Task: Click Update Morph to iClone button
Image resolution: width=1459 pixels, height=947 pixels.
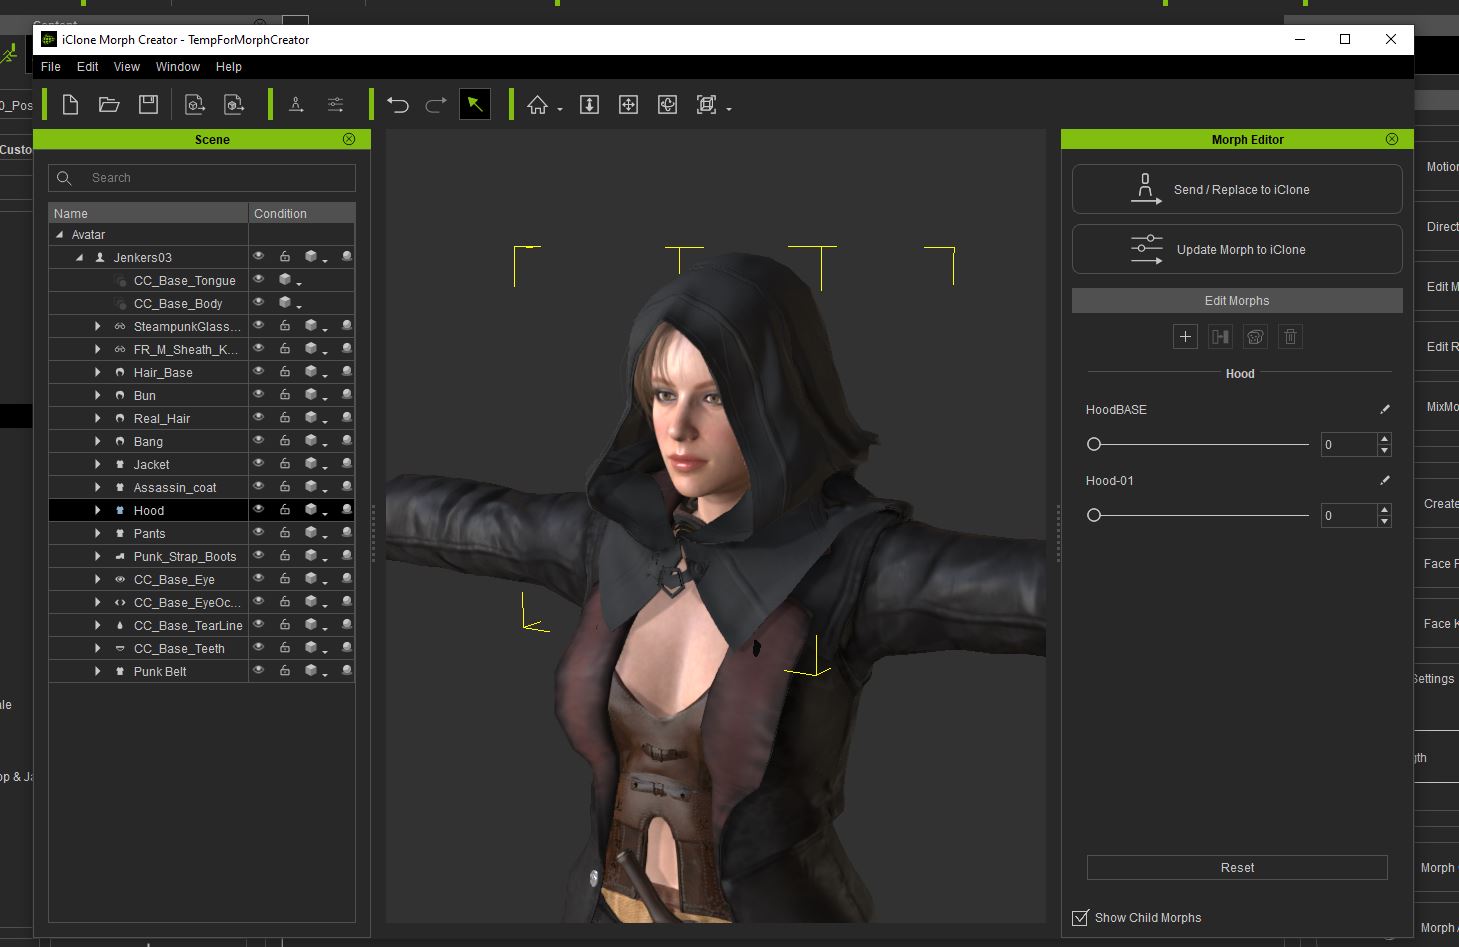Action: pos(1237,249)
